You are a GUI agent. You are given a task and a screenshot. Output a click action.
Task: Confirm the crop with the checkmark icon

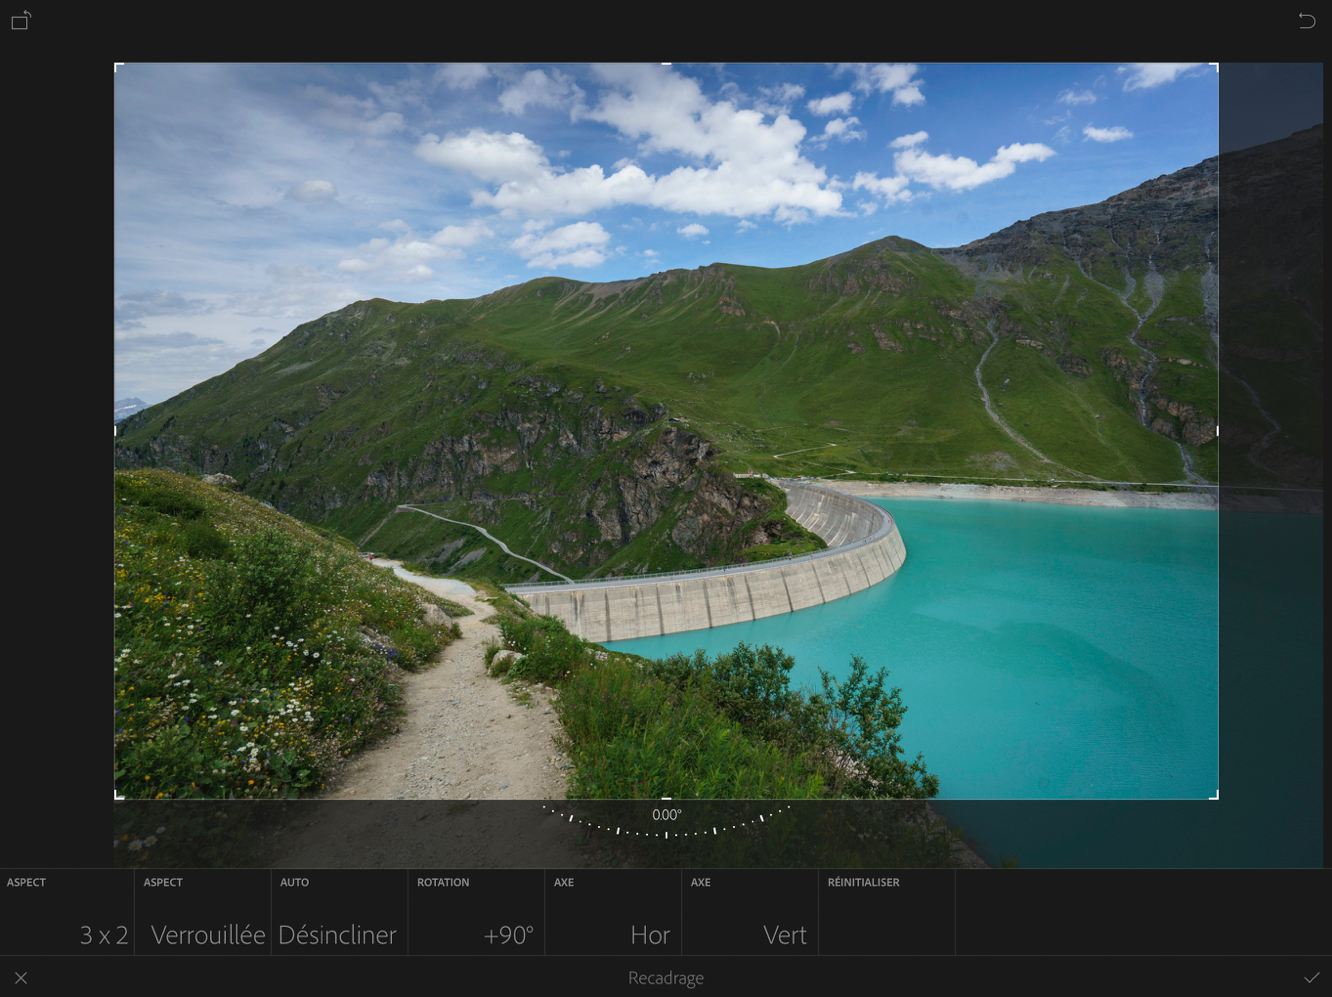pyautogui.click(x=1311, y=977)
